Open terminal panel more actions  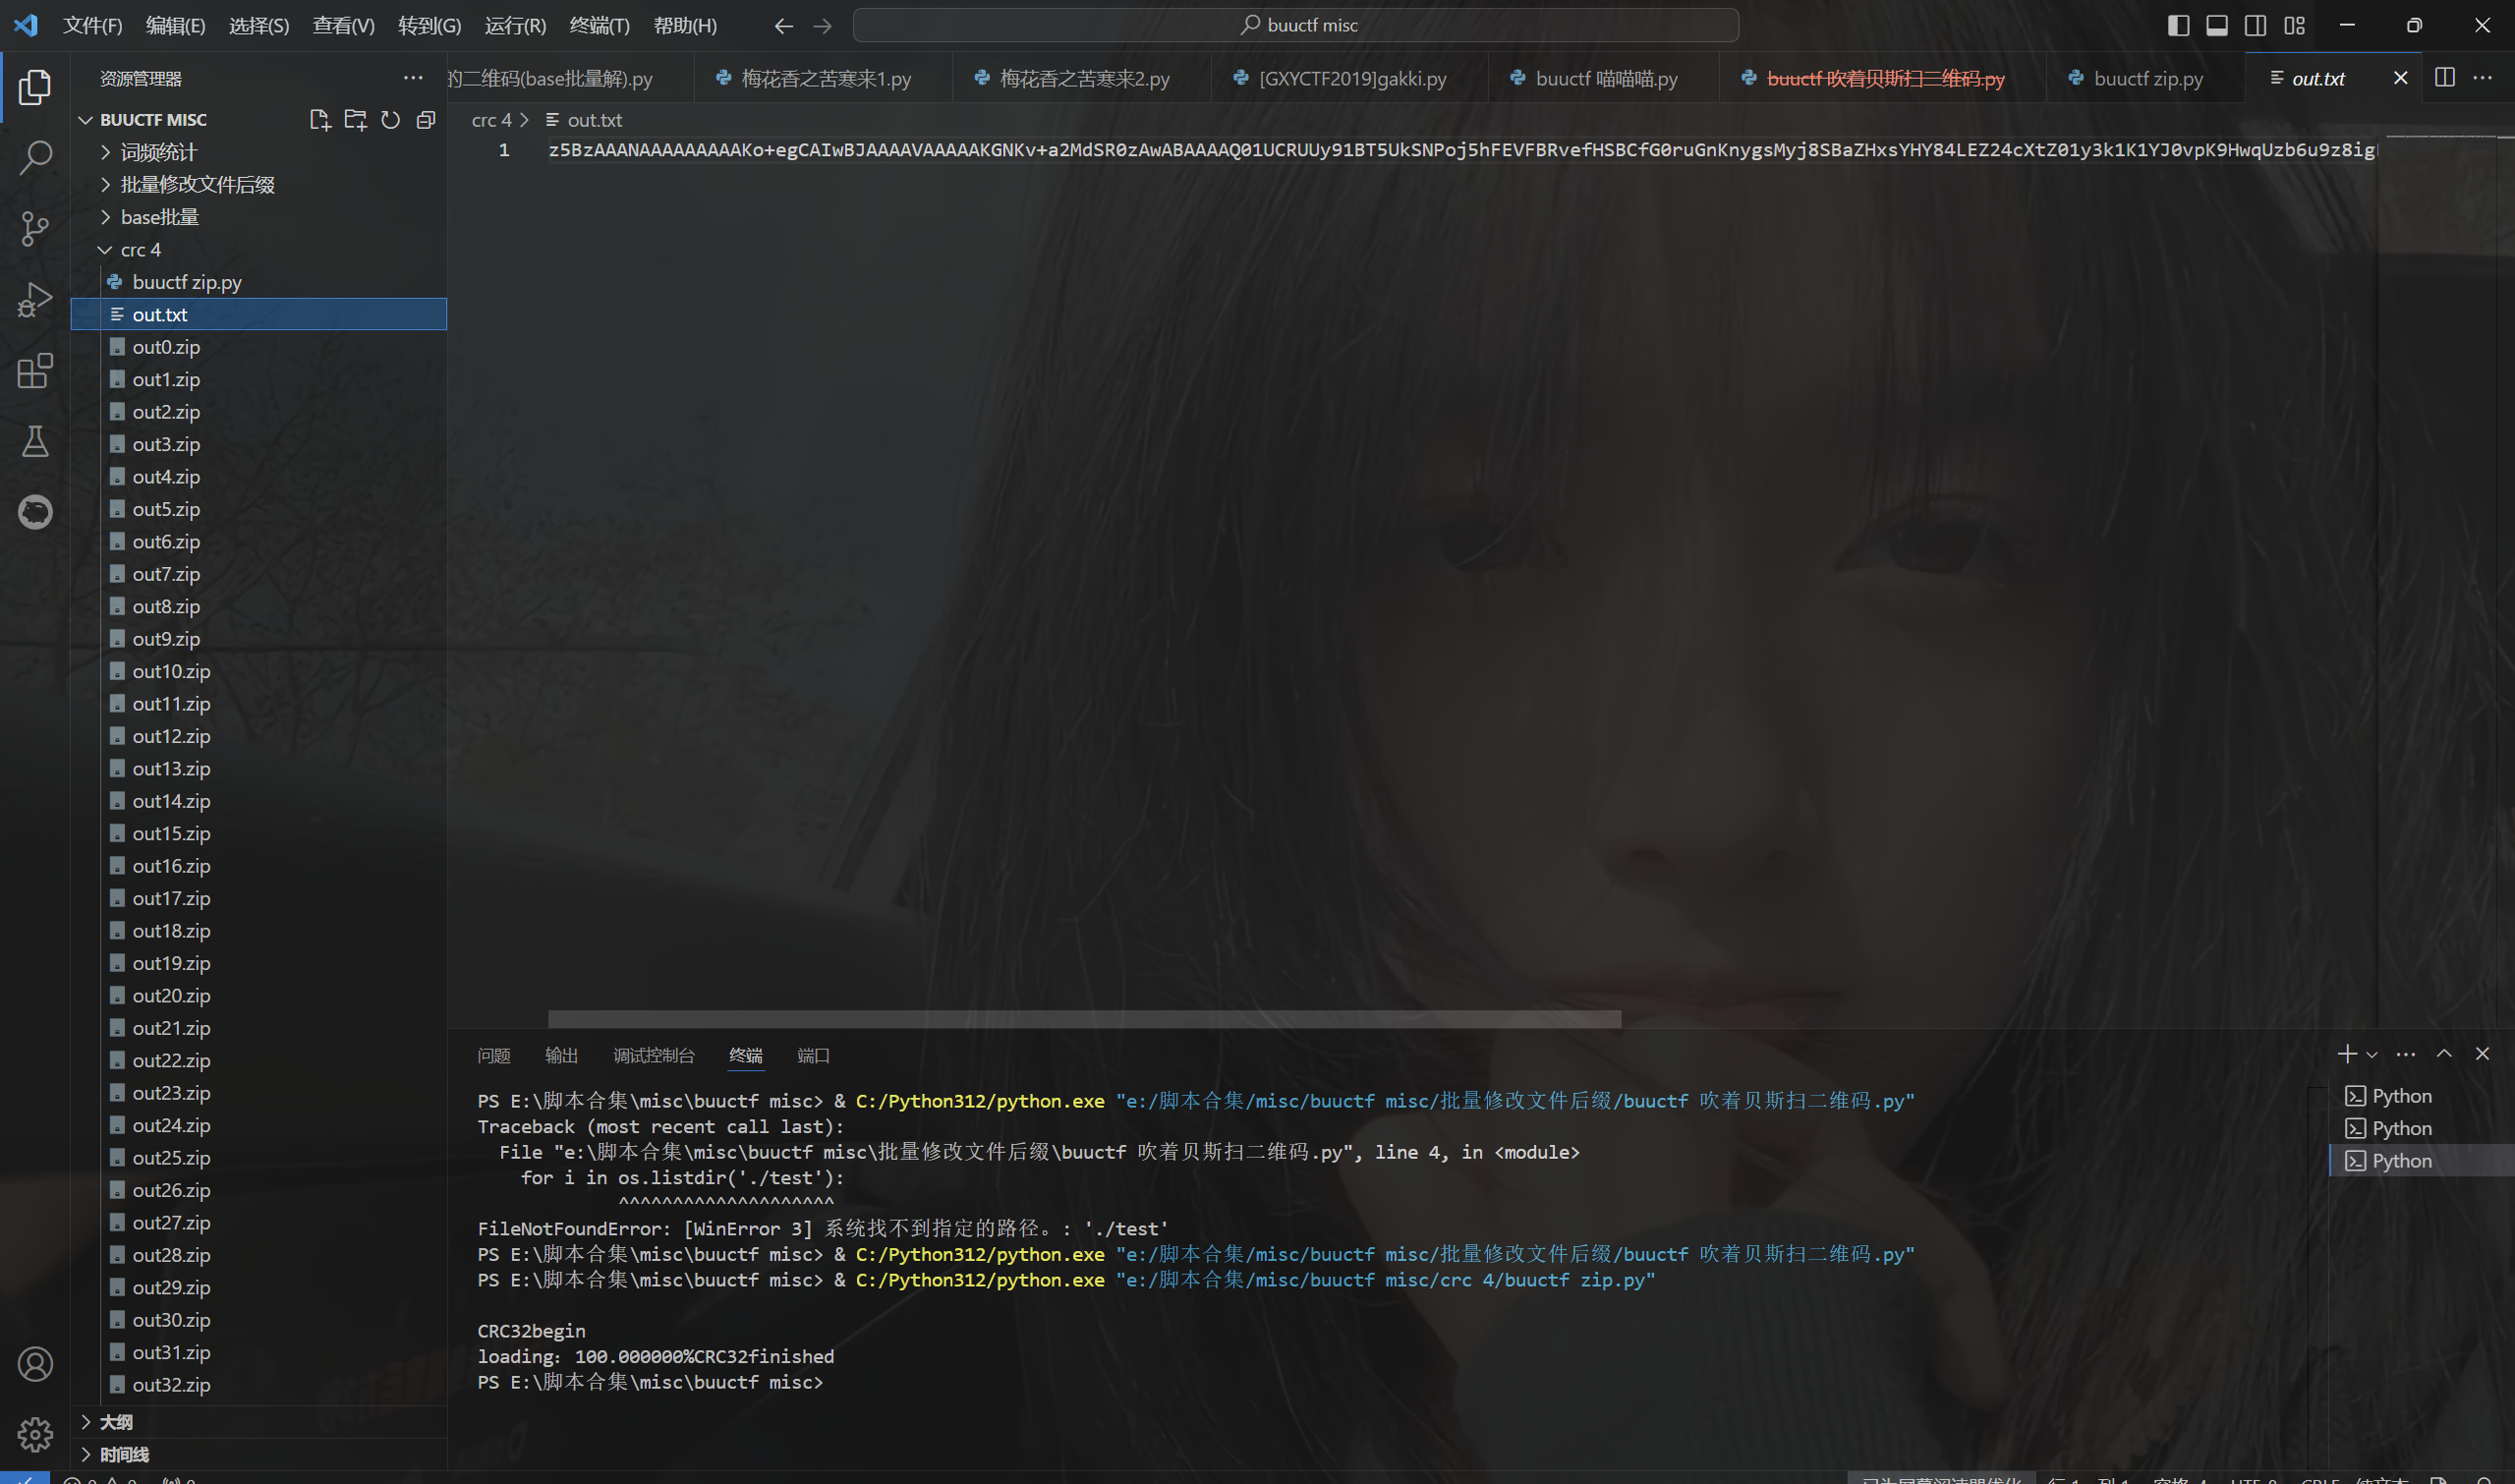(2406, 1054)
